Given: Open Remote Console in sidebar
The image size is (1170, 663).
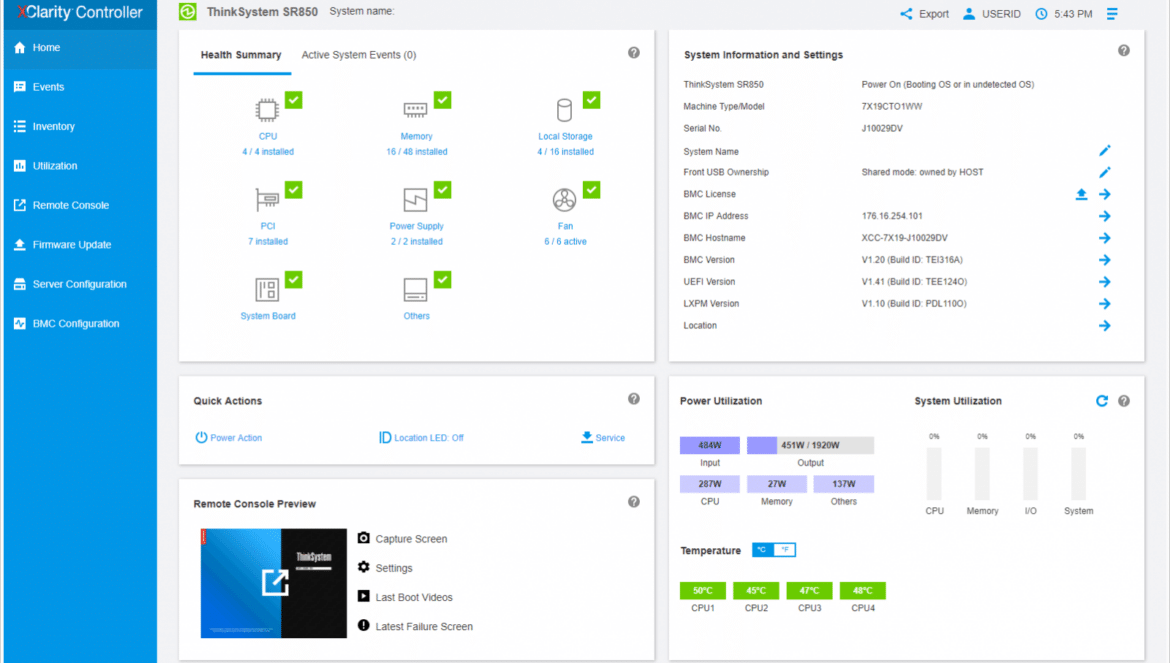Looking at the screenshot, I should pos(81,206).
